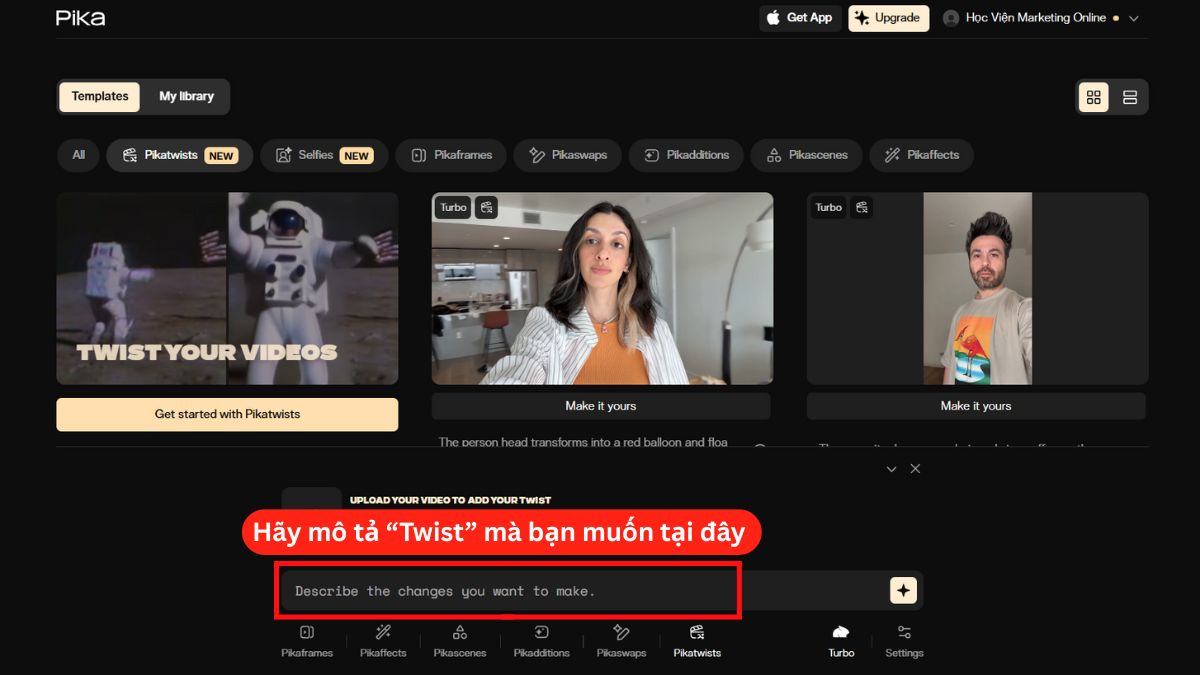Switch to the Templates tab
The width and height of the screenshot is (1200, 675).
(100, 97)
